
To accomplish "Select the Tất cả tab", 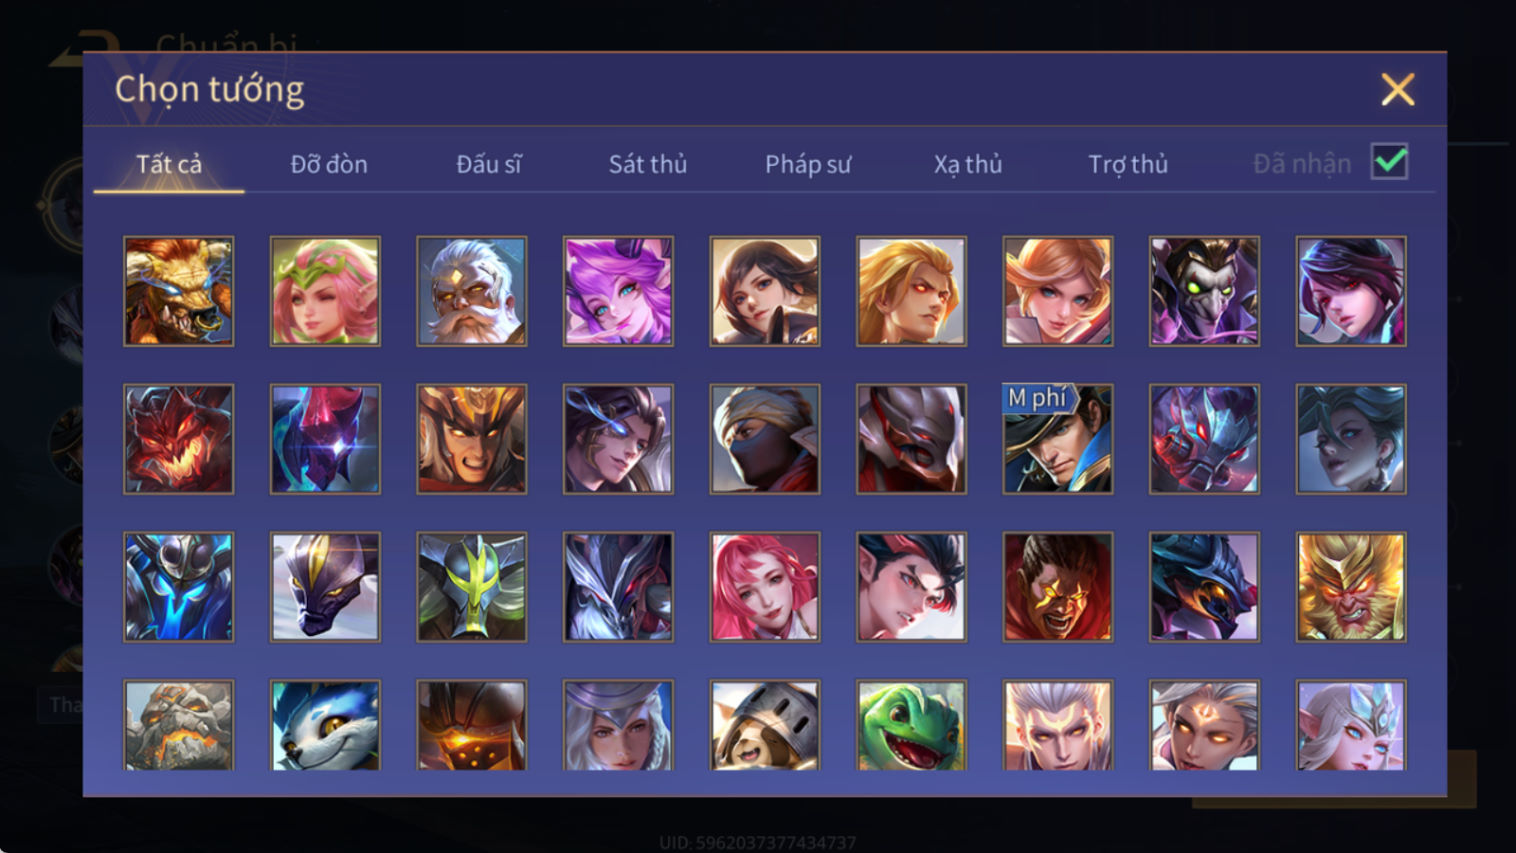I will click(x=169, y=164).
